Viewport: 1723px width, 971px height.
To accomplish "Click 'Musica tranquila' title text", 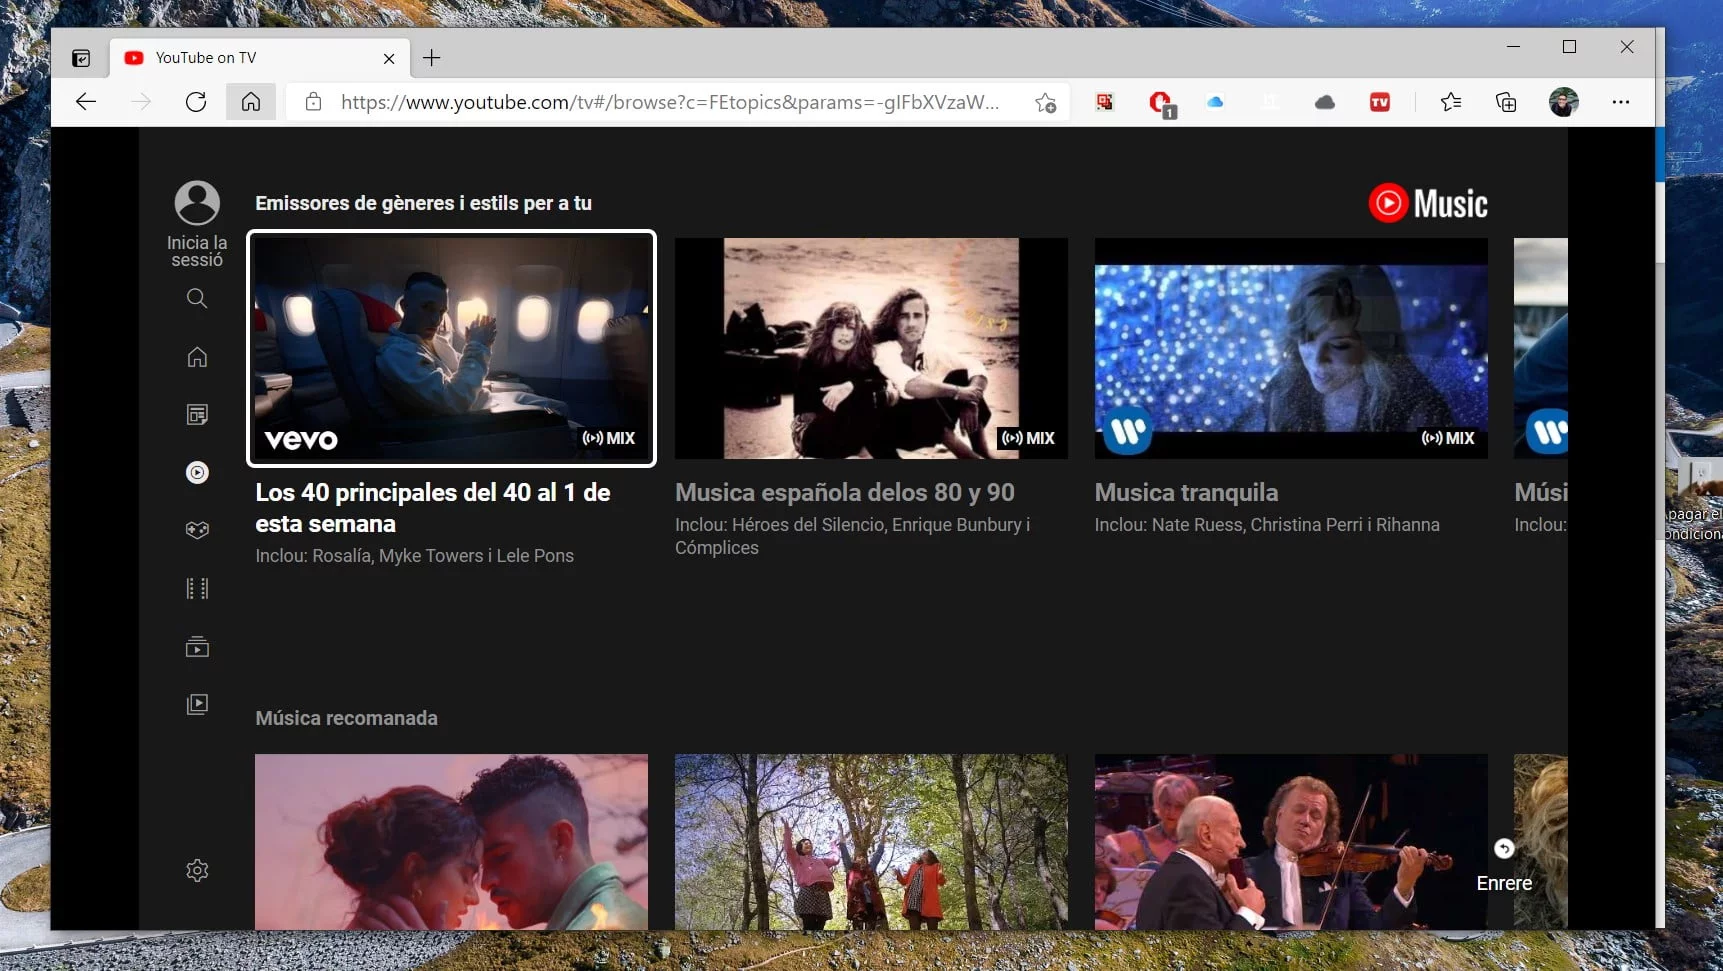I will click(x=1186, y=492).
